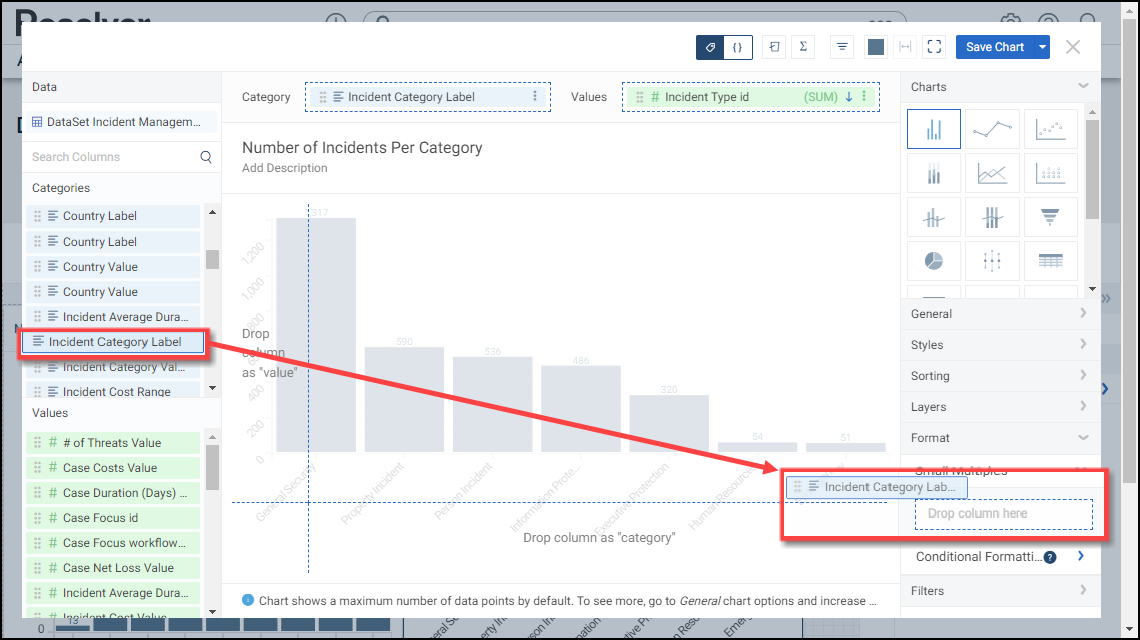Click the info icon beside data points note
The image size is (1140, 640).
coord(248,600)
